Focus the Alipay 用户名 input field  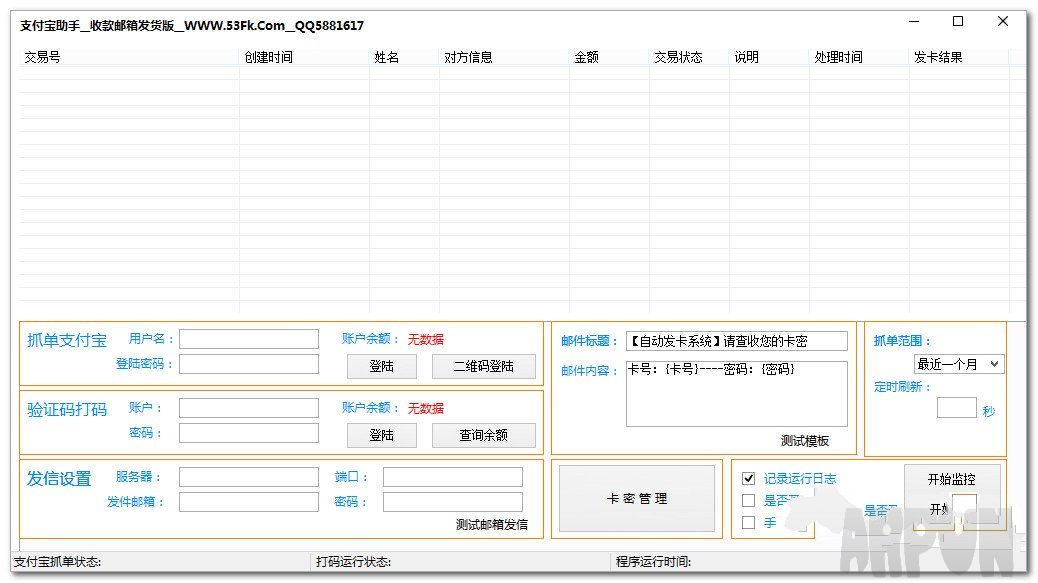[249, 339]
